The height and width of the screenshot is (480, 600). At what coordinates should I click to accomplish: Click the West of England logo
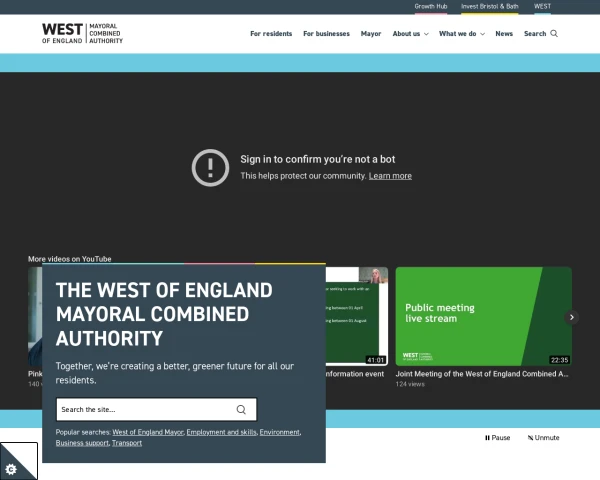click(x=82, y=33)
